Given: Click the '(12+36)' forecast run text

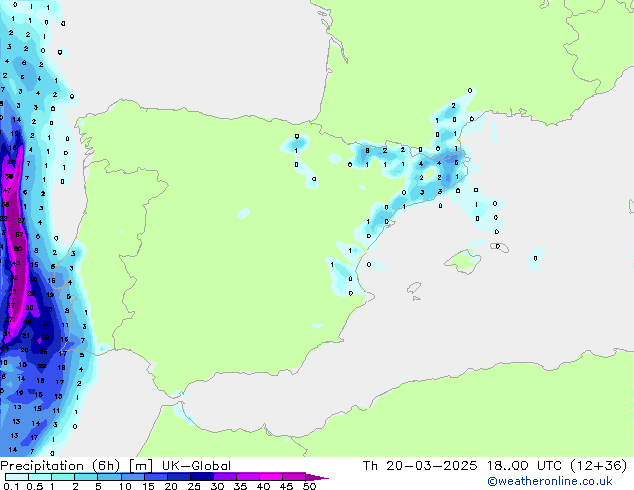Looking at the screenshot, I should click(x=599, y=466).
